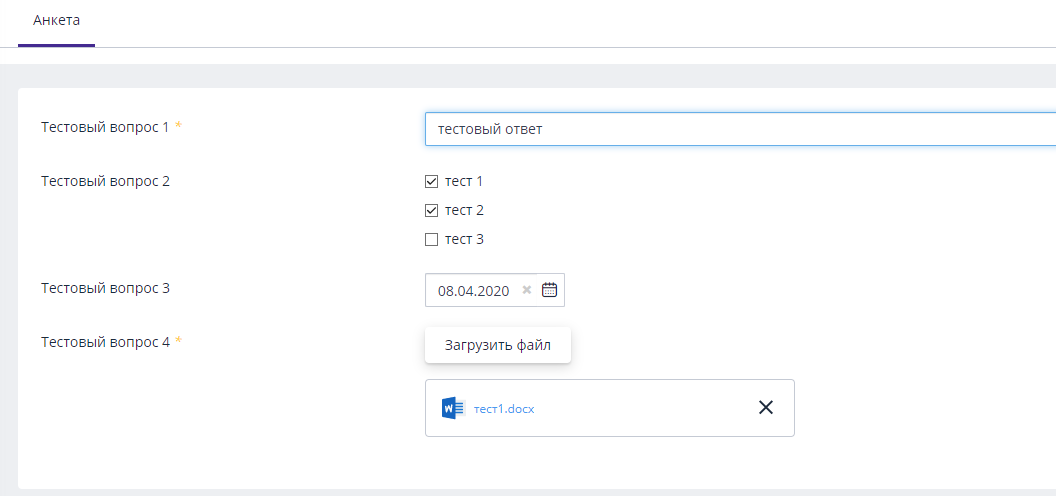Uncheck the тест 2 checkbox box
Screen dimensions: 1056x496
(x=432, y=211)
